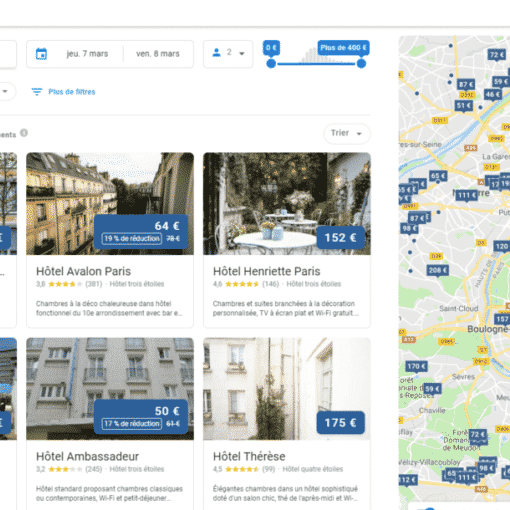The height and width of the screenshot is (510, 510).
Task: Click the 170 € map price marker
Action: [x=416, y=367]
